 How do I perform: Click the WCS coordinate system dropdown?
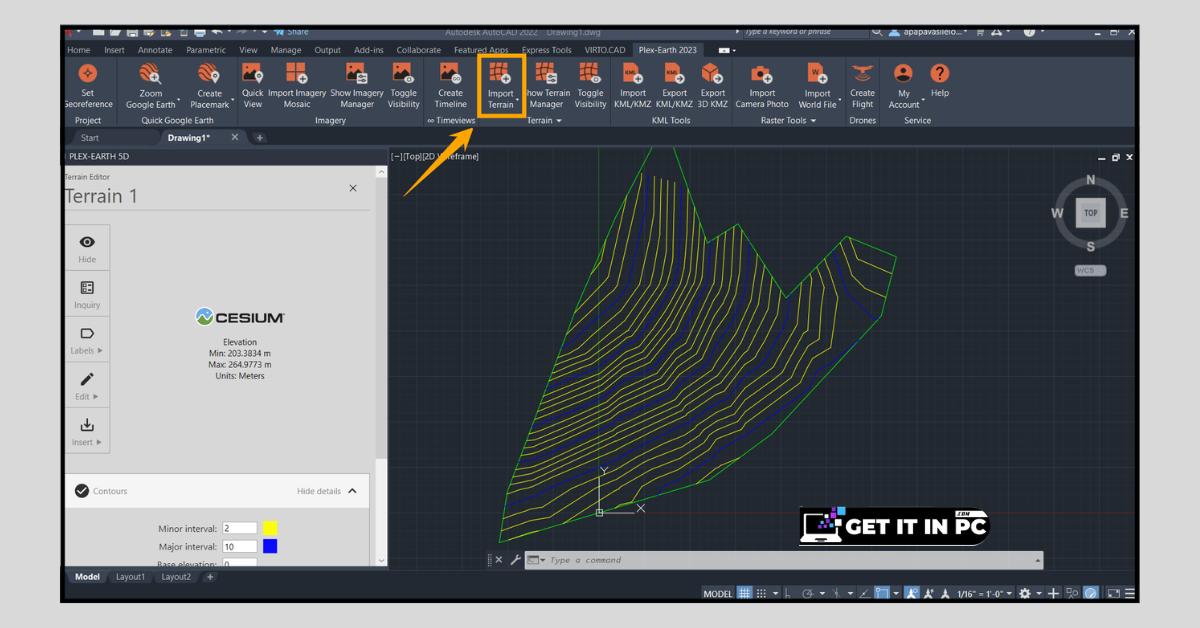point(1090,270)
